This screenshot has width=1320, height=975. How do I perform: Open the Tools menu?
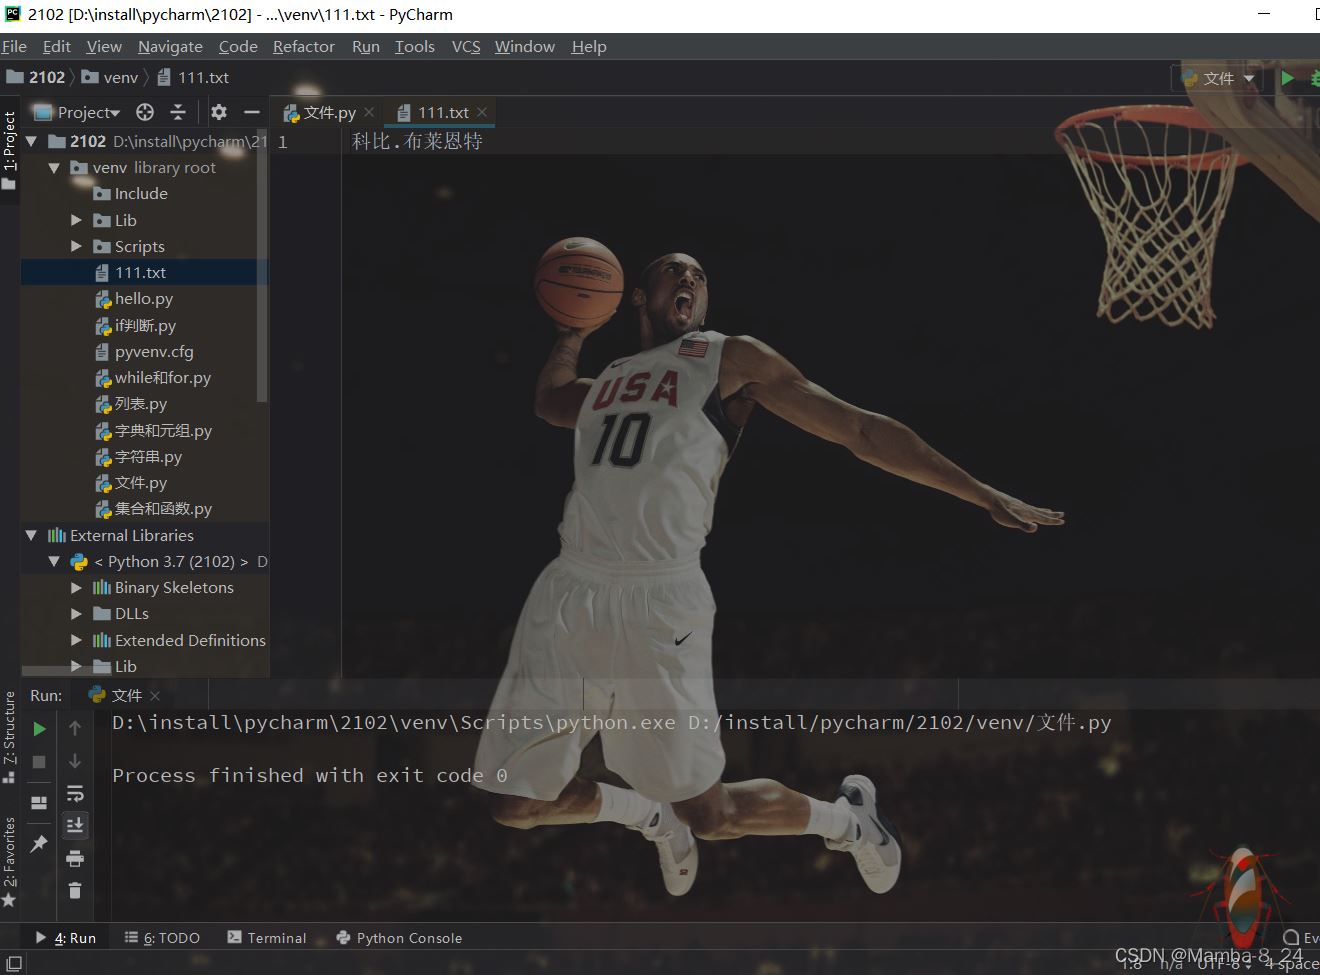[x=414, y=46]
